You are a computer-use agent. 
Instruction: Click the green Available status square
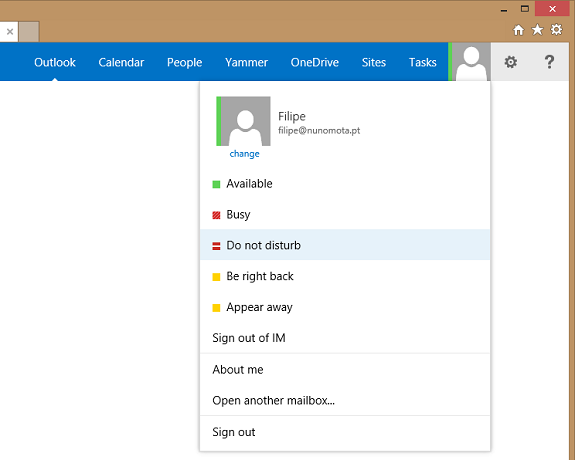point(216,184)
